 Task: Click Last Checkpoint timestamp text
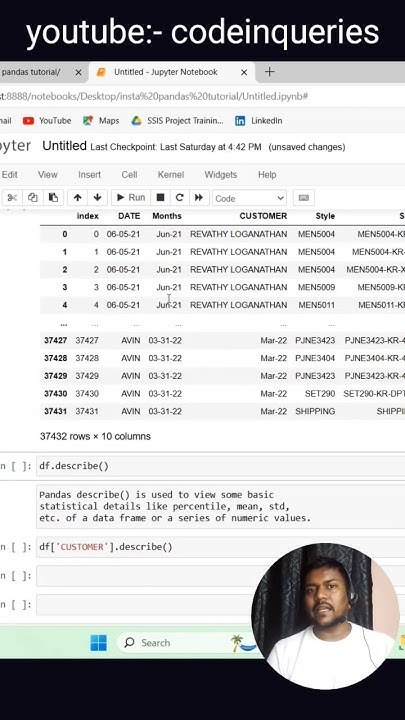point(176,147)
